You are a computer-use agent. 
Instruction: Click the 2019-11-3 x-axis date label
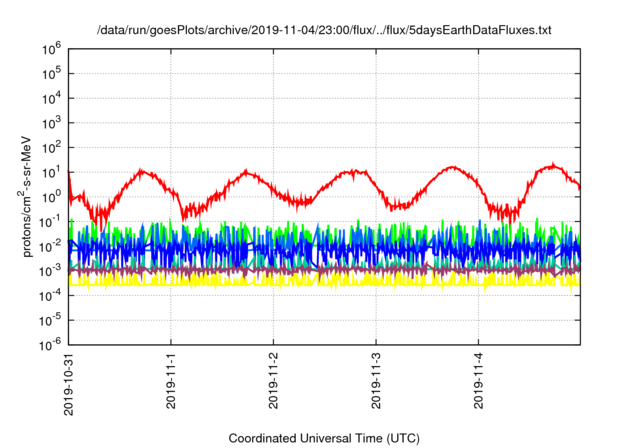point(376,380)
